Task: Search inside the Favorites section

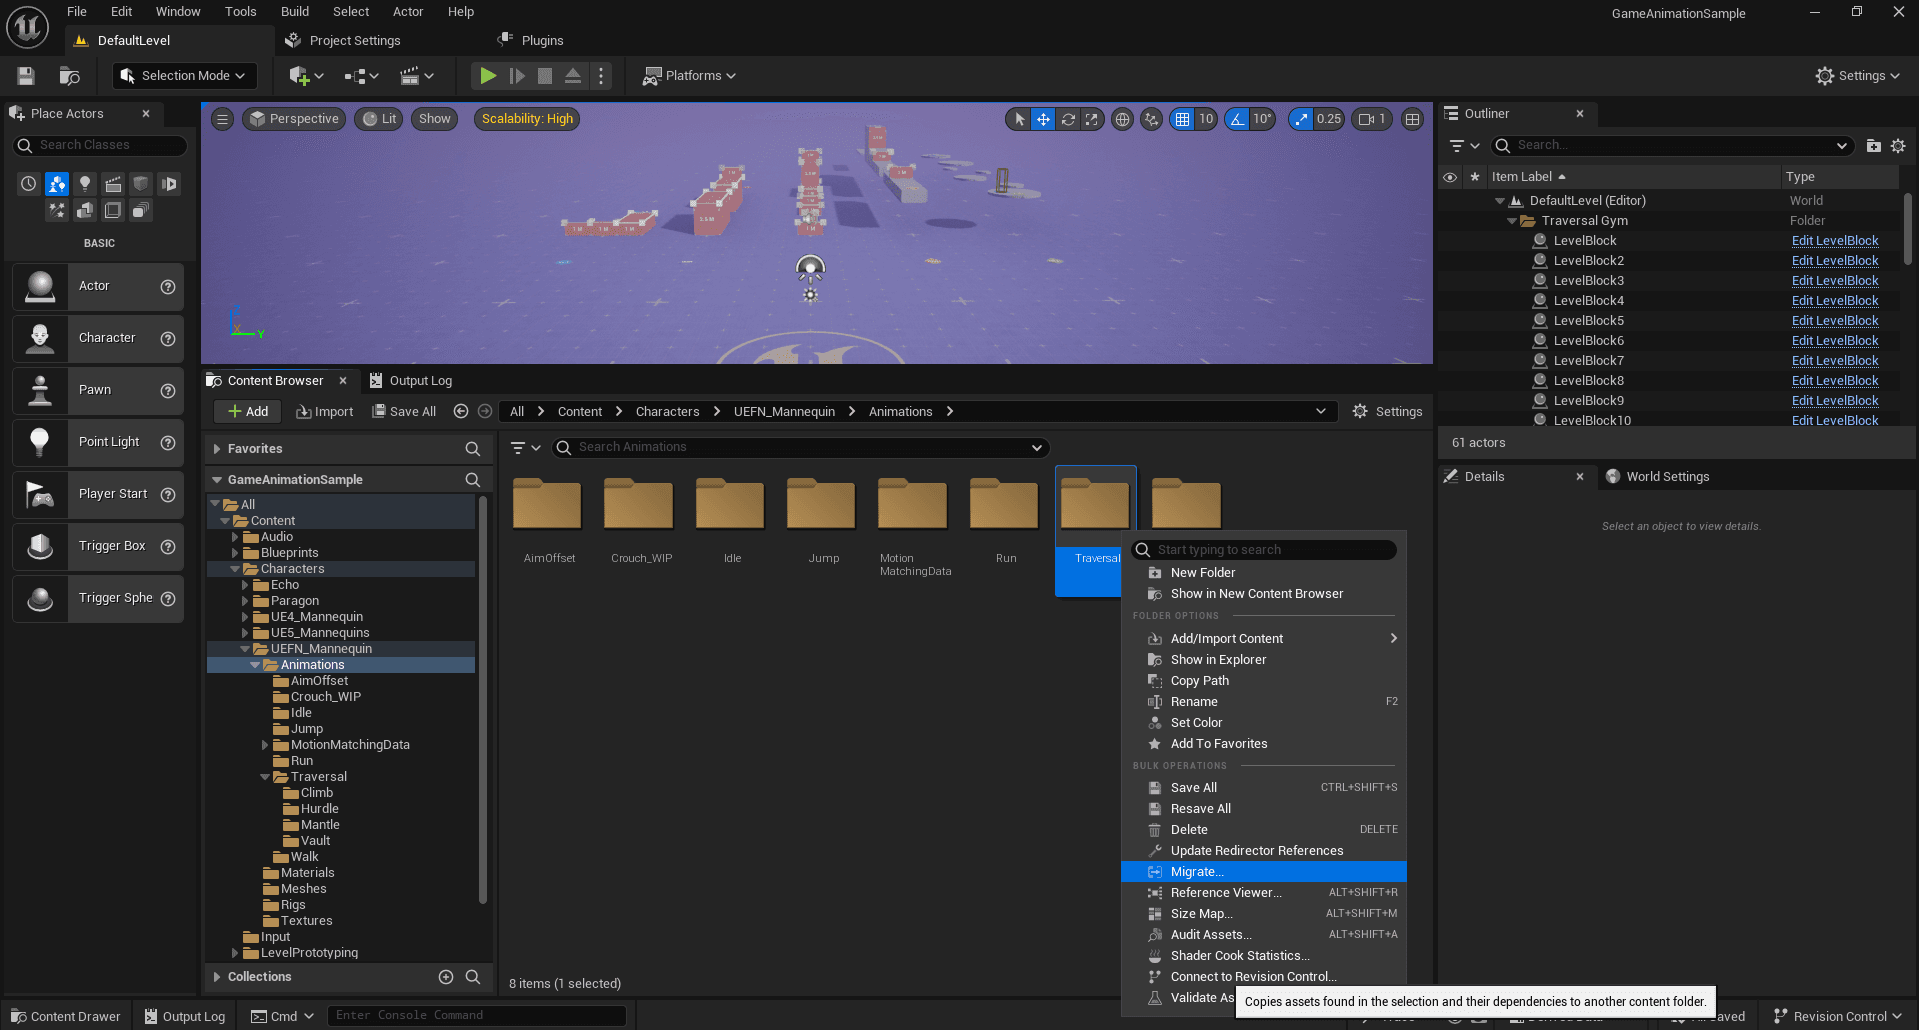Action: 473,449
